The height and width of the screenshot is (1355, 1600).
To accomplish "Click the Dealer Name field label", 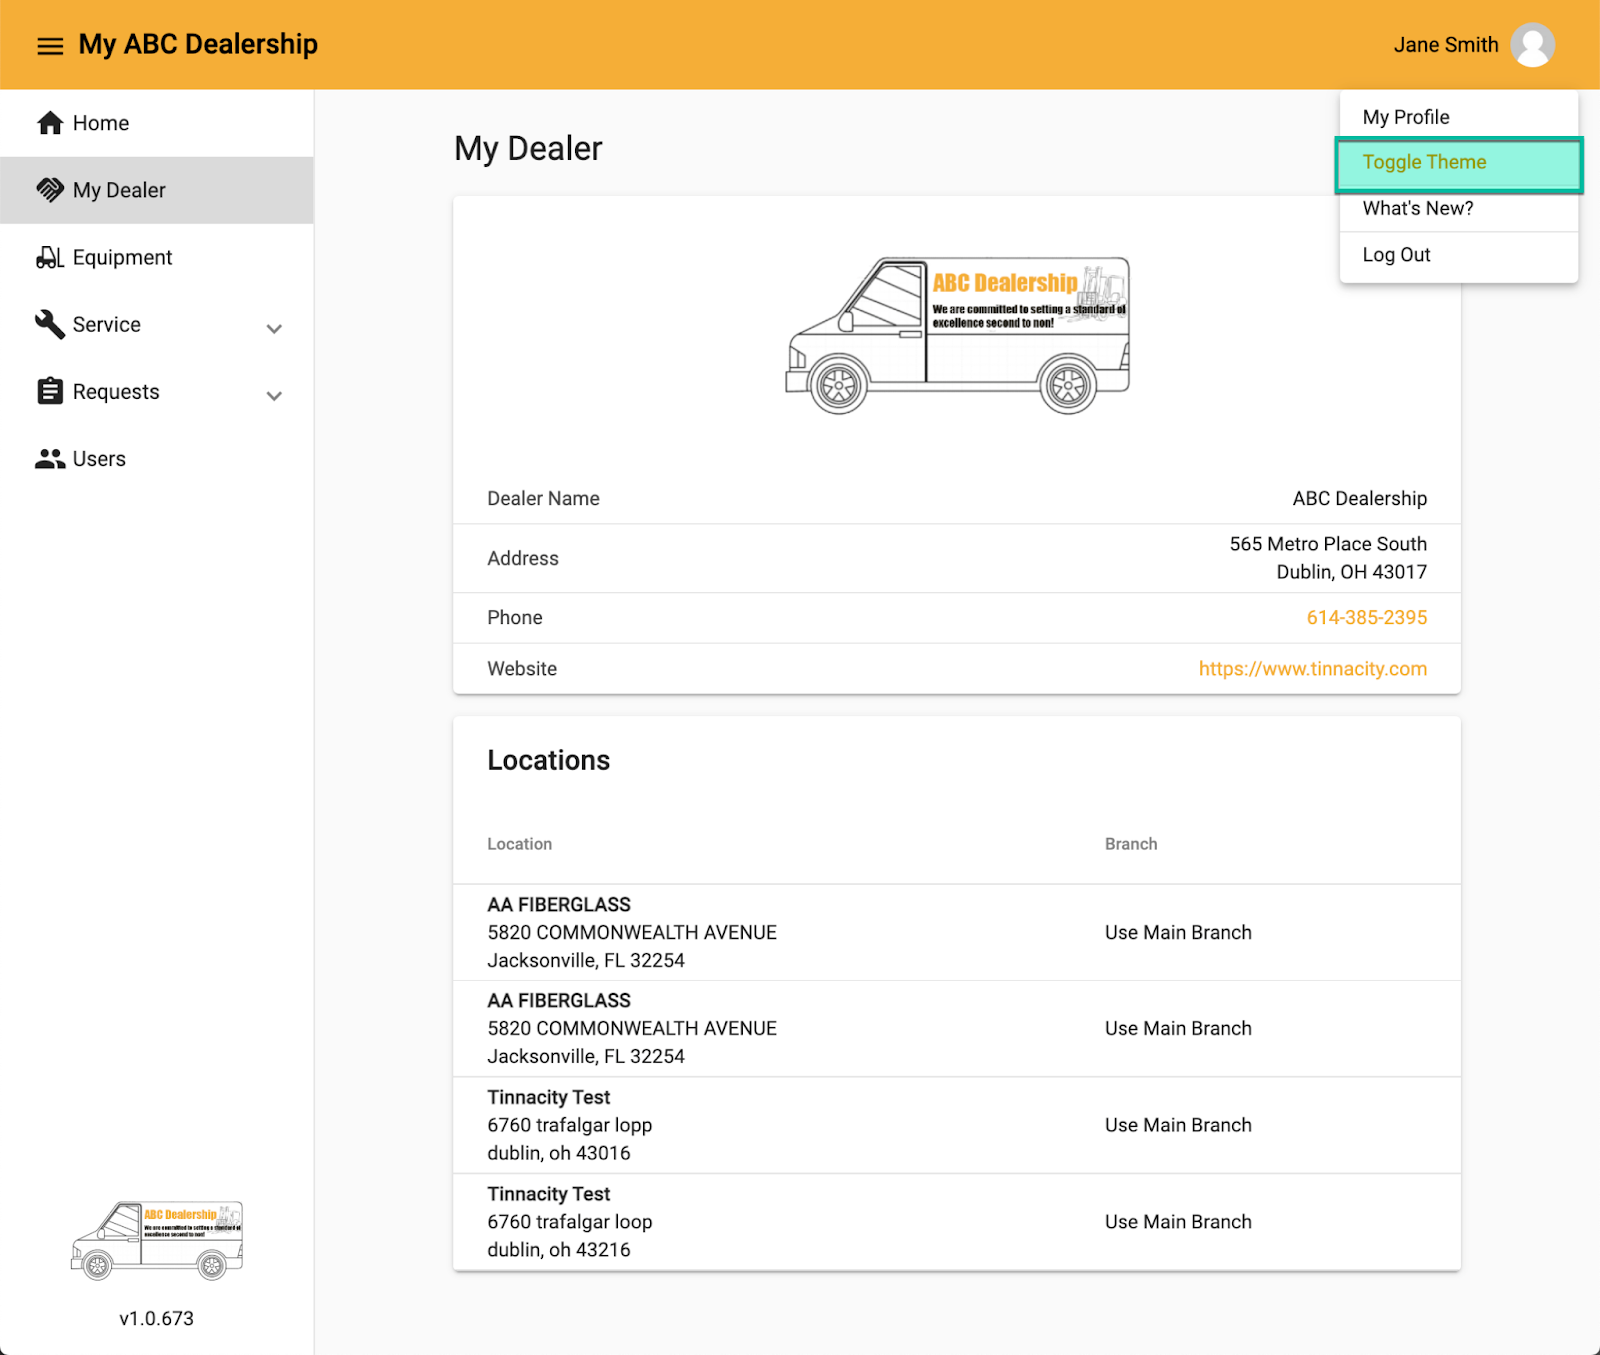I will tap(543, 498).
